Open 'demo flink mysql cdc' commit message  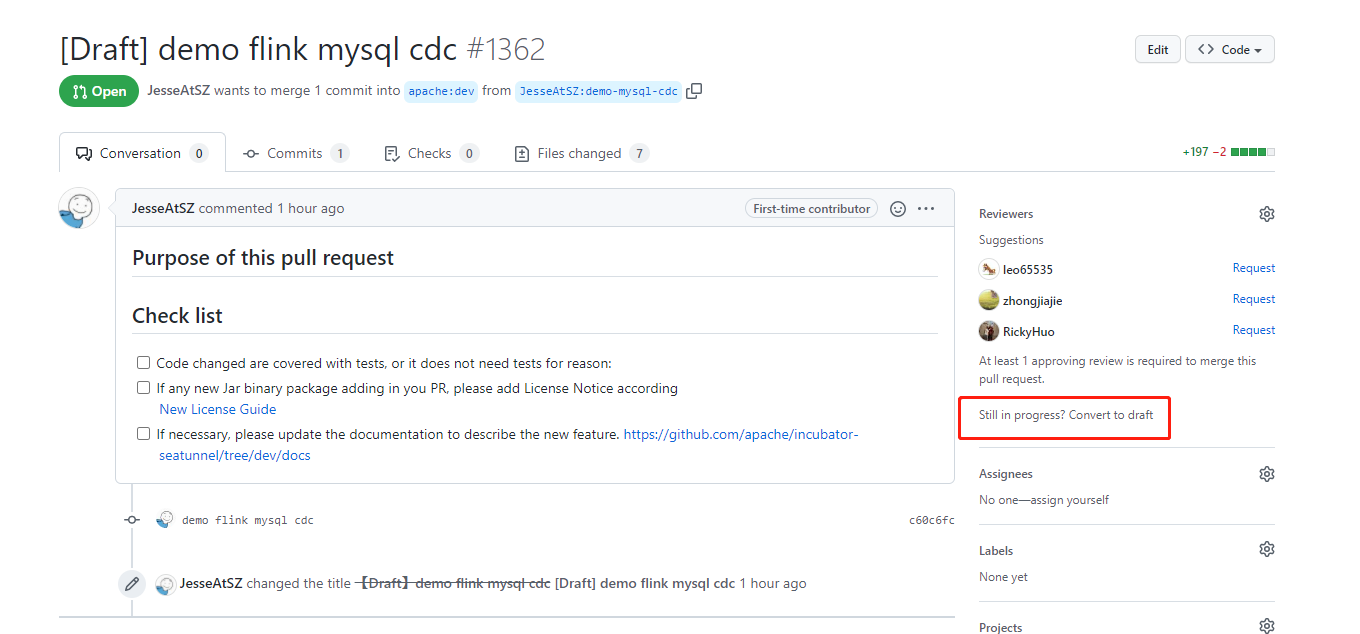(x=248, y=520)
